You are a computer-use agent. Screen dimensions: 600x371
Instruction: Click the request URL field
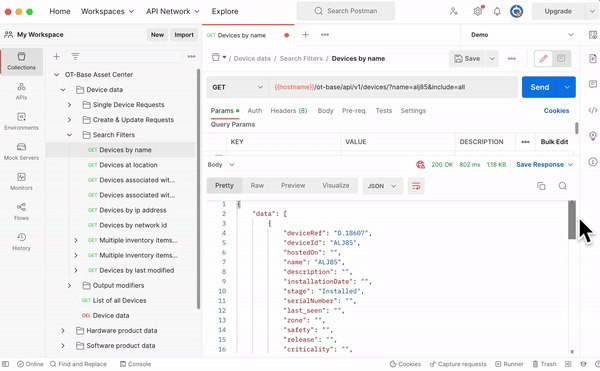point(393,87)
